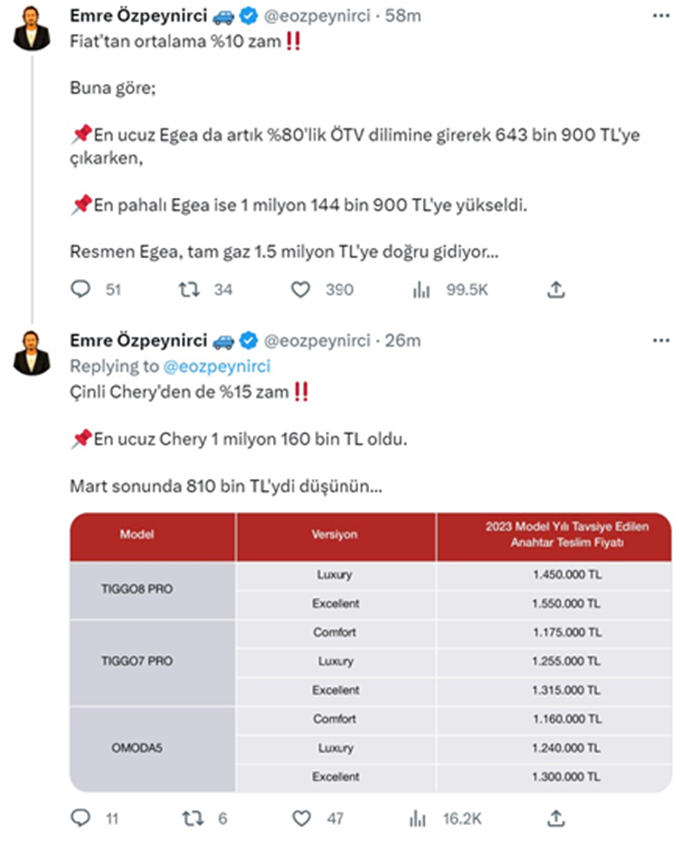Open Emre Özpeynirci profile name on first tweet
The image size is (689, 845).
pos(139,16)
